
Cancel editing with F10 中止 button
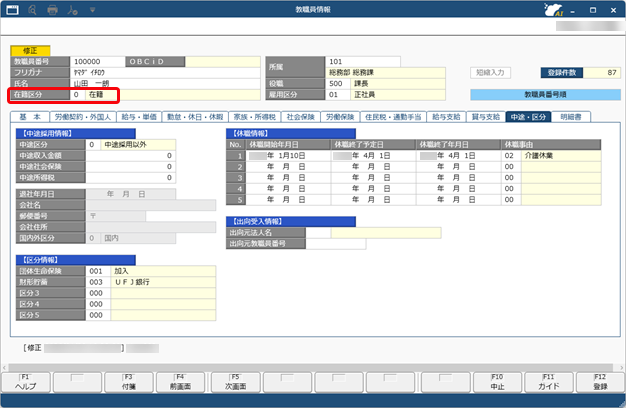click(x=497, y=382)
